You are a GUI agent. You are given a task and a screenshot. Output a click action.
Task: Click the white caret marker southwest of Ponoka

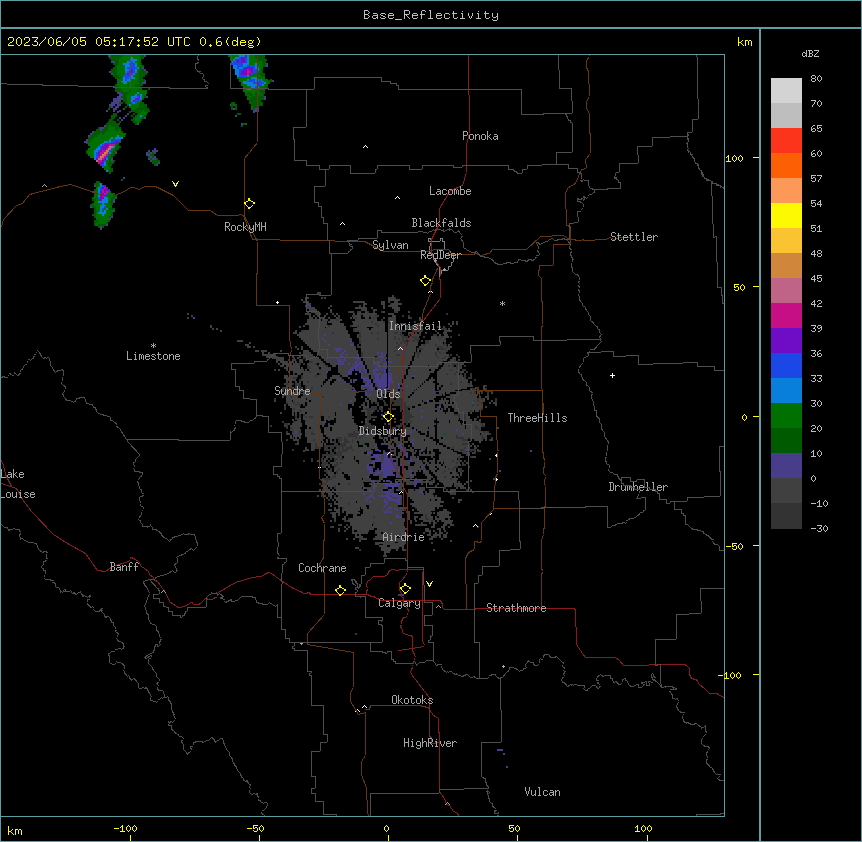[366, 147]
